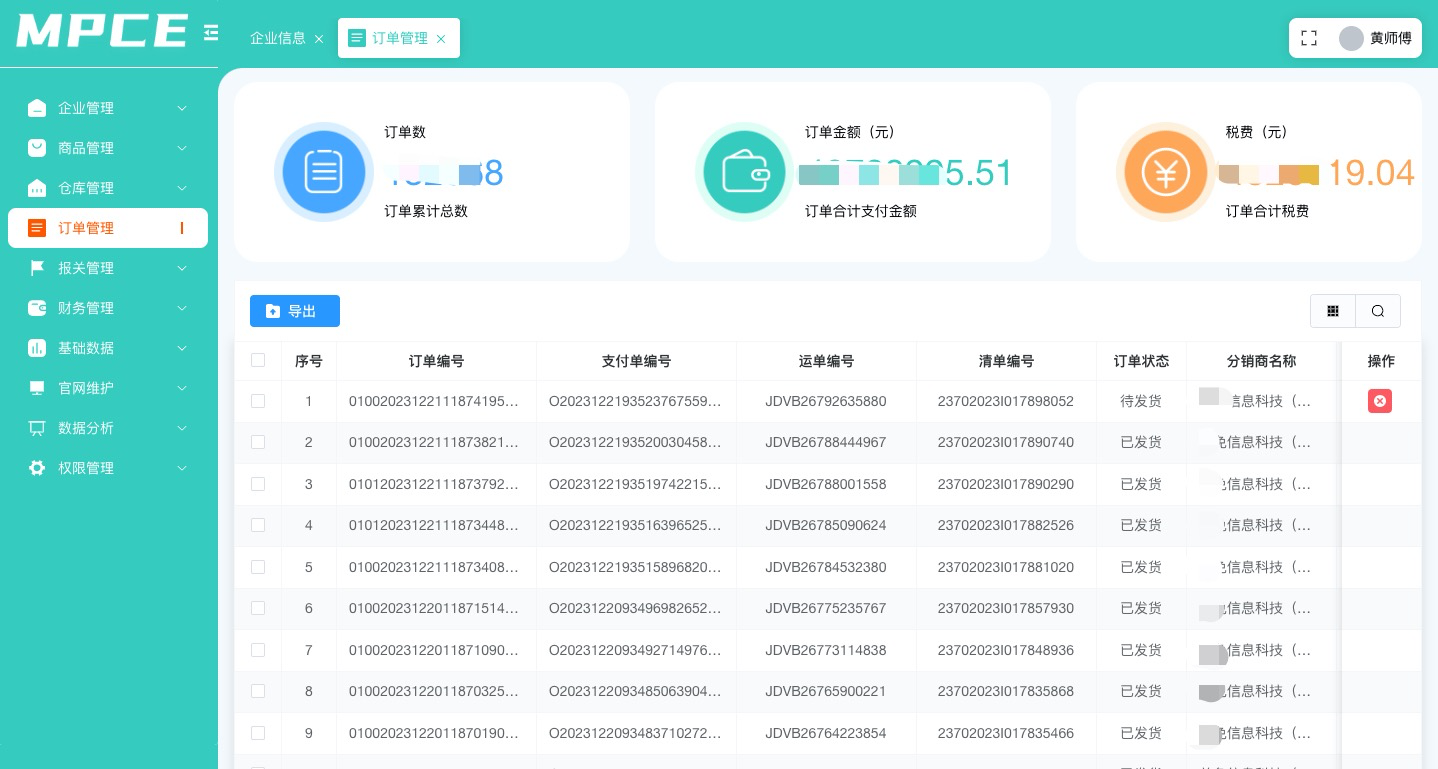Click the red cancel icon in row 1
The image size is (1438, 769).
tap(1380, 401)
